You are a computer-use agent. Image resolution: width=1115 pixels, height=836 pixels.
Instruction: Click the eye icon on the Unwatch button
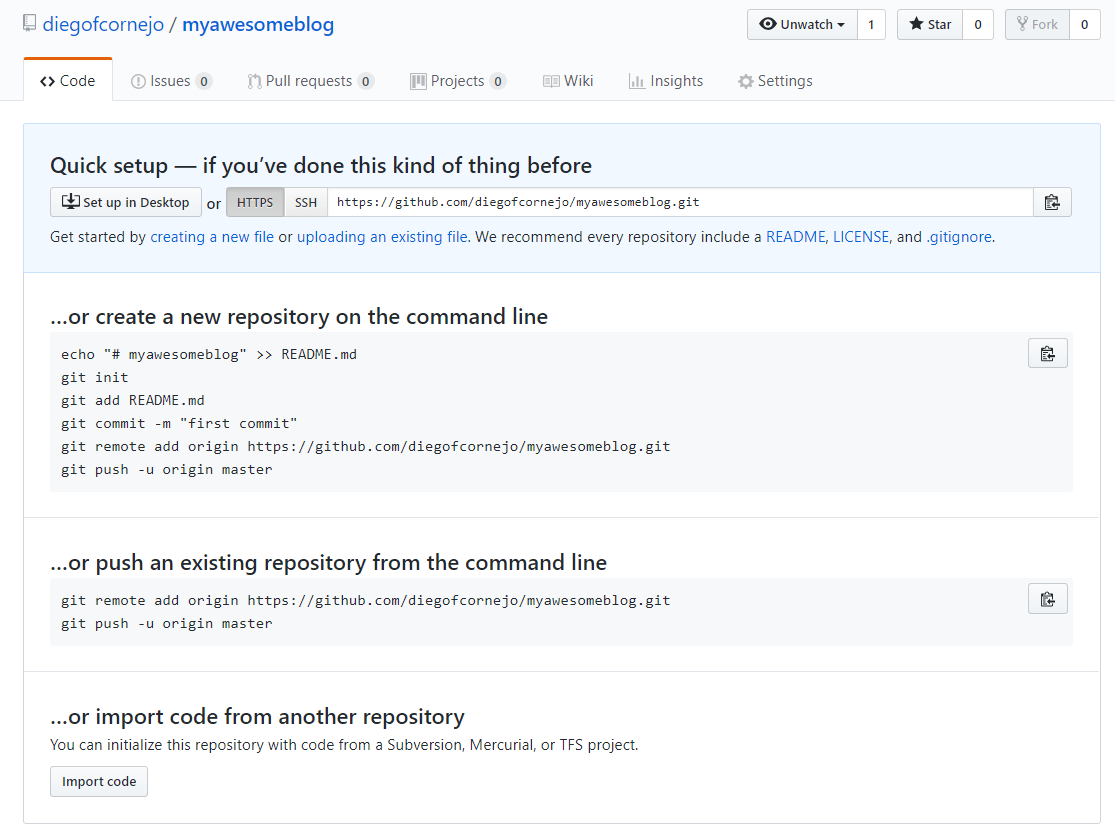[769, 23]
